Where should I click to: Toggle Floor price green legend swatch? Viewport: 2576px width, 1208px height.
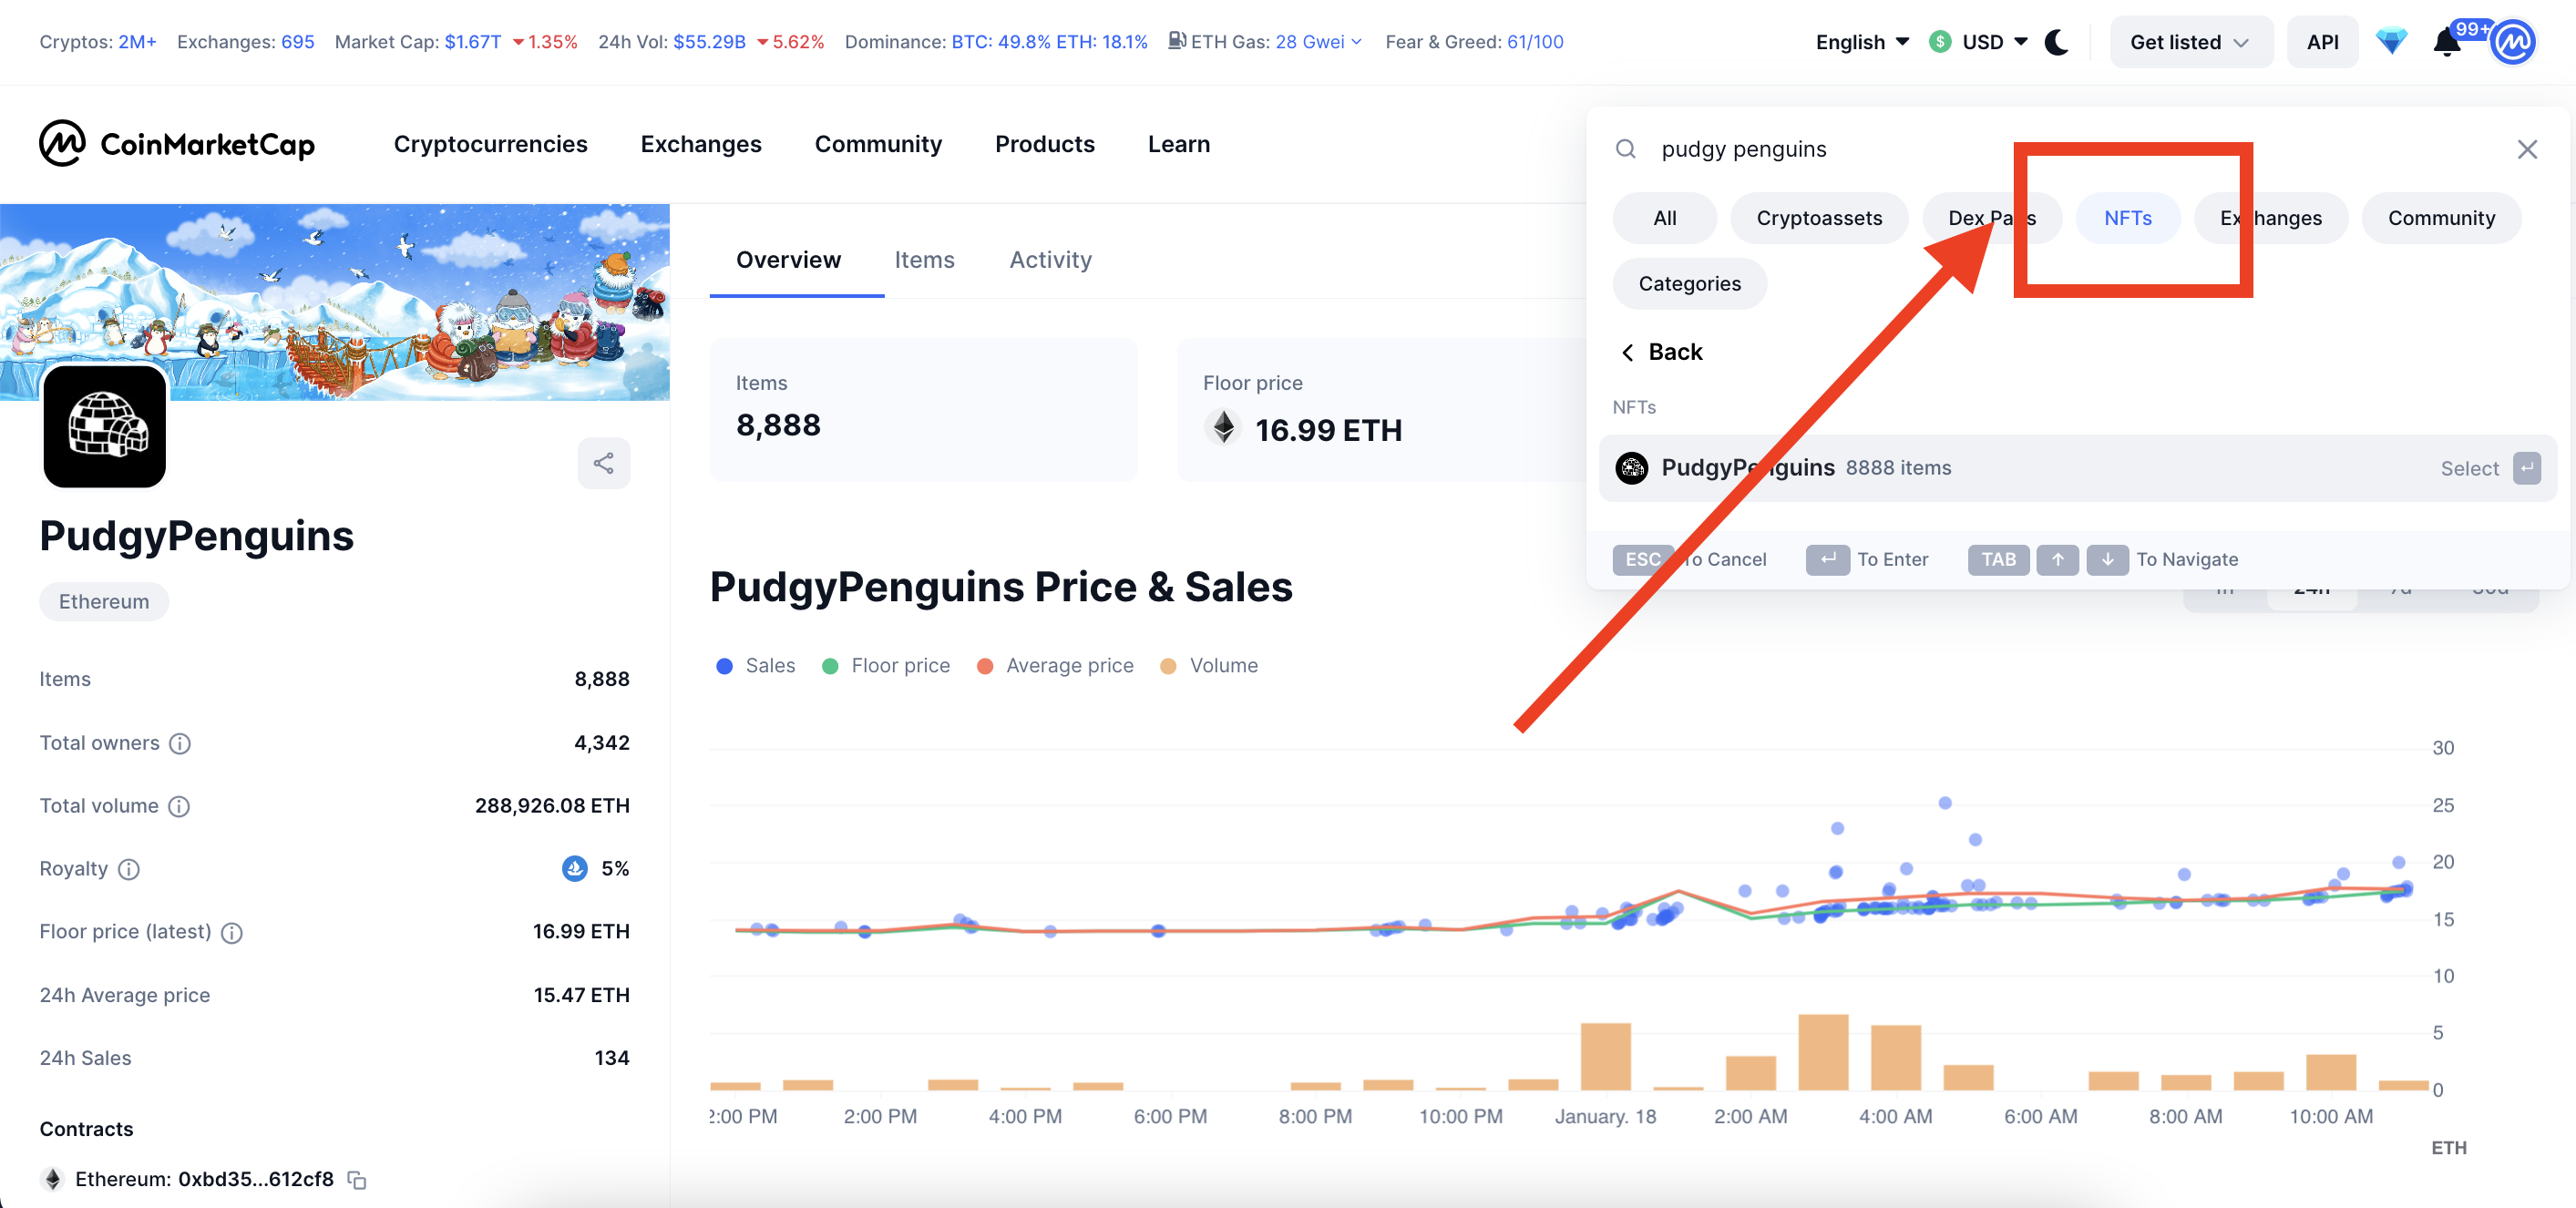(830, 666)
